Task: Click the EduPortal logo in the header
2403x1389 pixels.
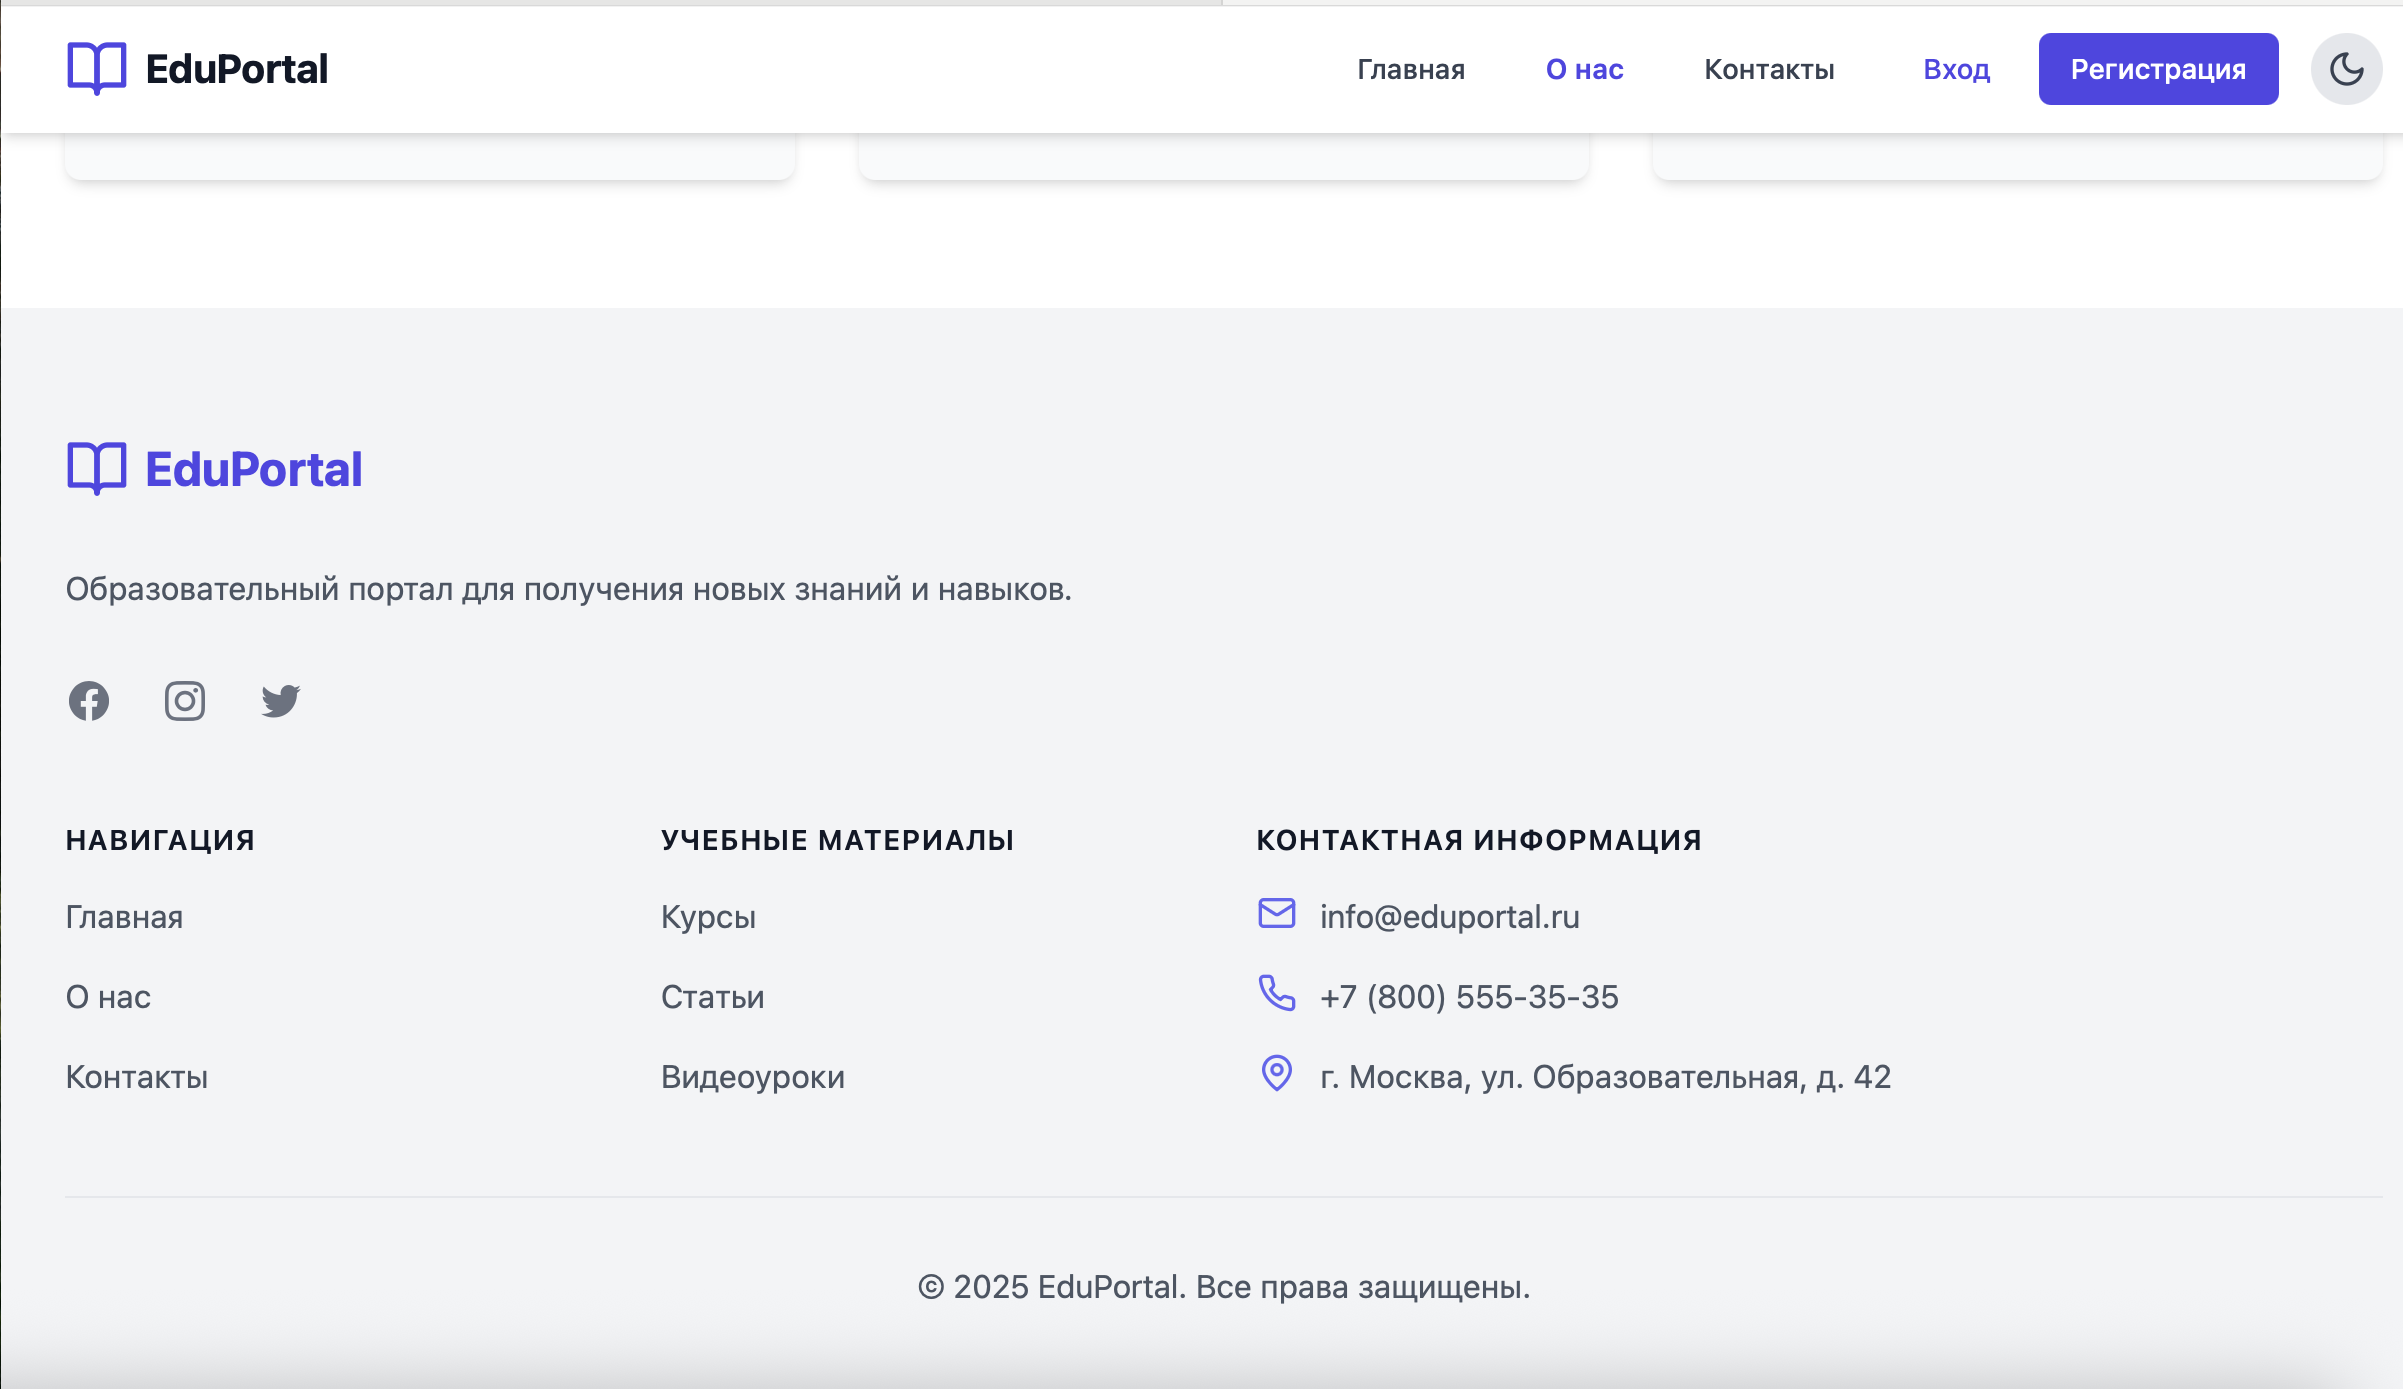Action: coord(197,68)
